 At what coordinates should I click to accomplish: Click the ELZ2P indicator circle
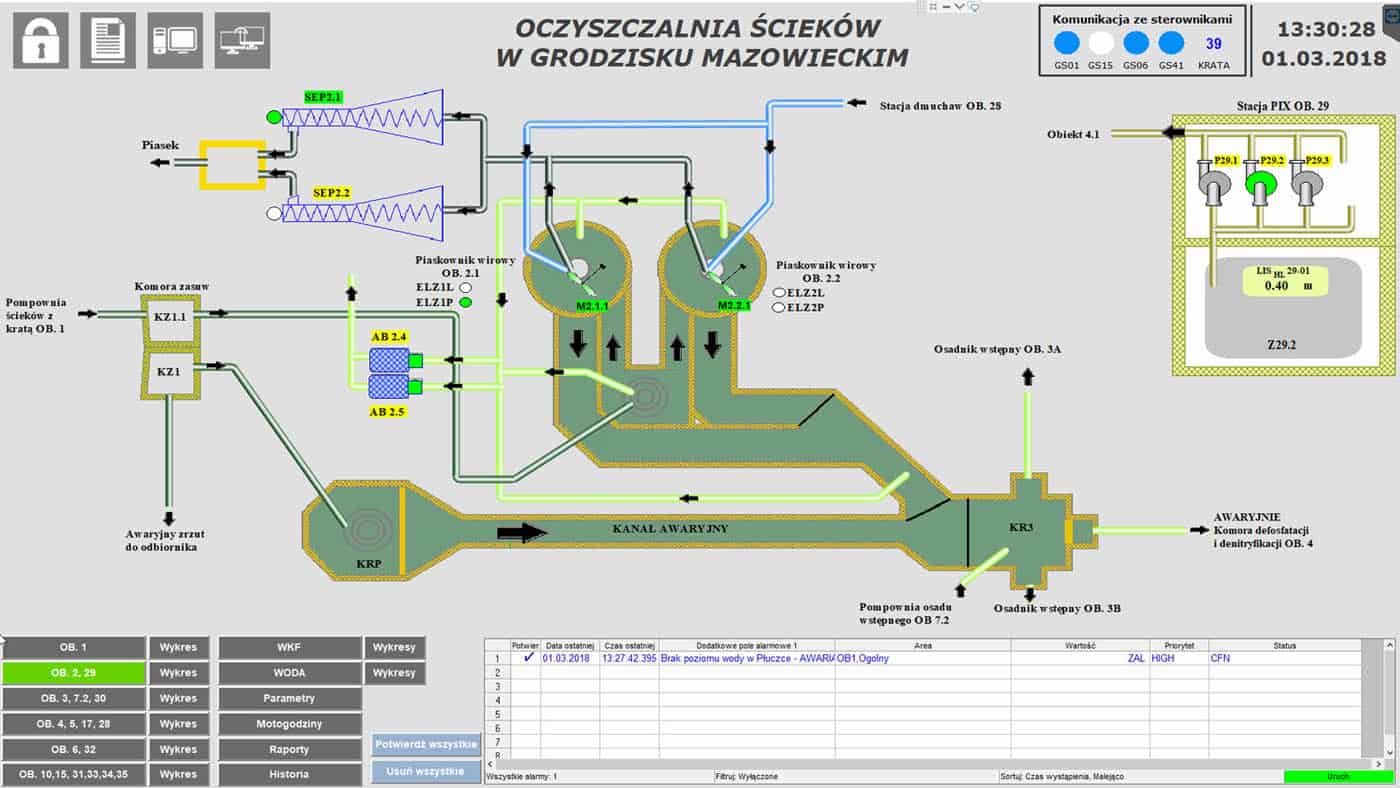pyautogui.click(x=779, y=308)
